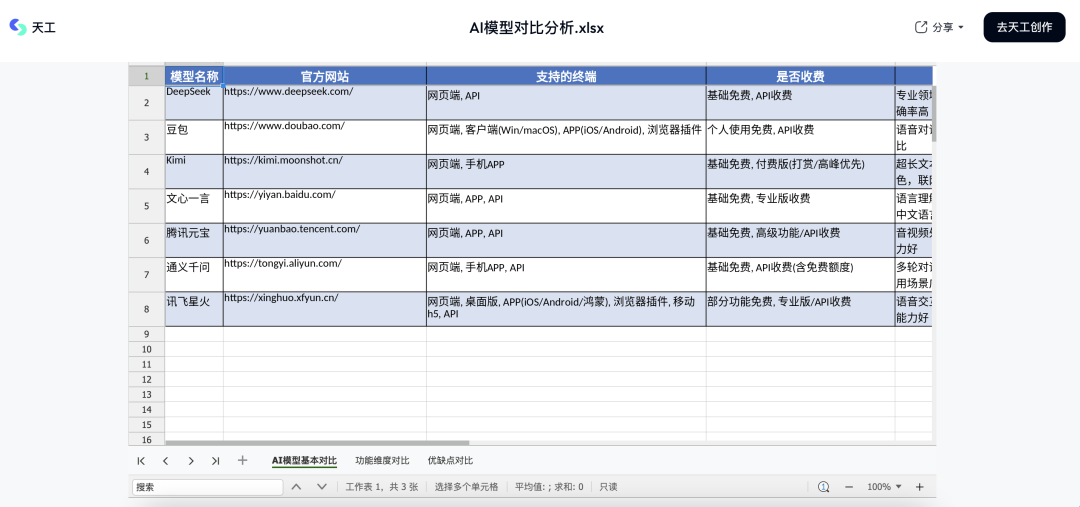The height and width of the screenshot is (507, 1080).
Task: Open the 100% zoom level dropdown
Action: click(x=884, y=487)
